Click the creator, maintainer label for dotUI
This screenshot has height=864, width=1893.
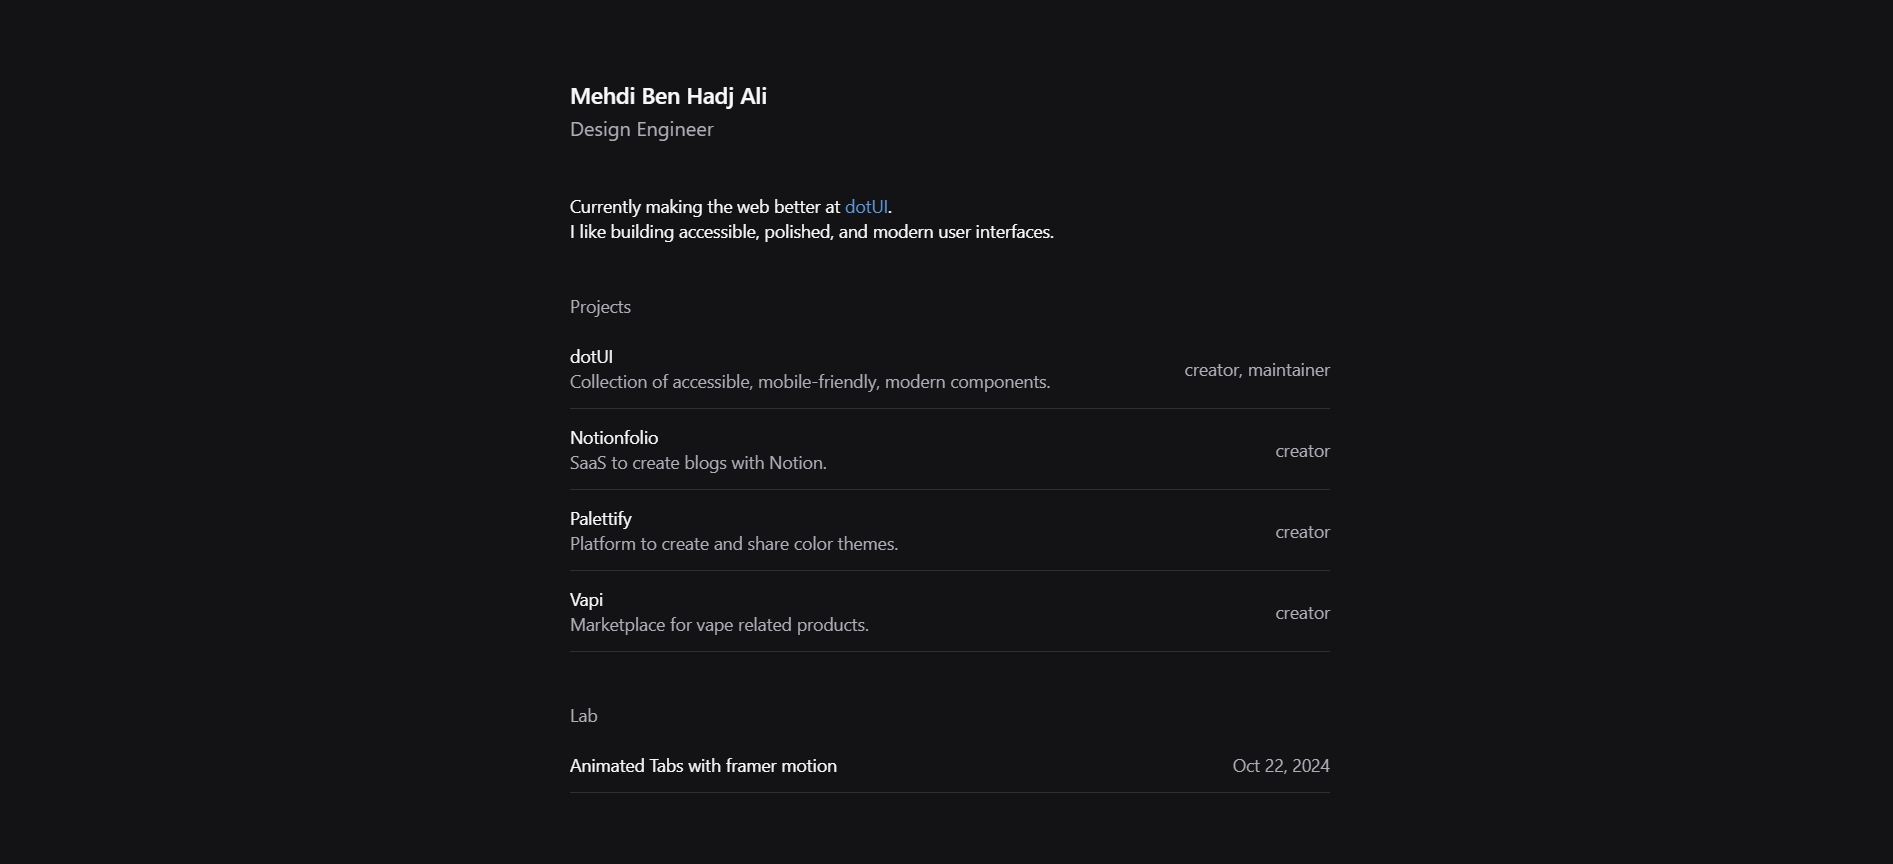point(1256,369)
